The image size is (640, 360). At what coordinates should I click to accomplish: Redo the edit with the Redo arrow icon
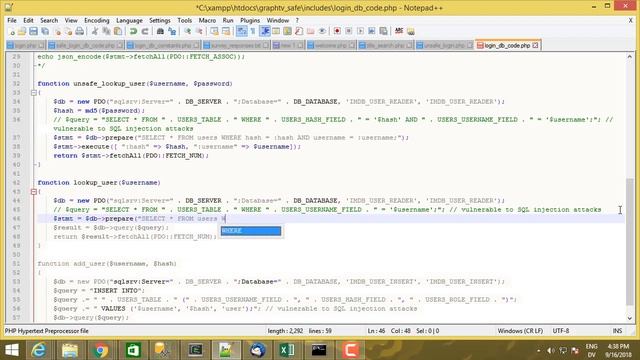145,31
